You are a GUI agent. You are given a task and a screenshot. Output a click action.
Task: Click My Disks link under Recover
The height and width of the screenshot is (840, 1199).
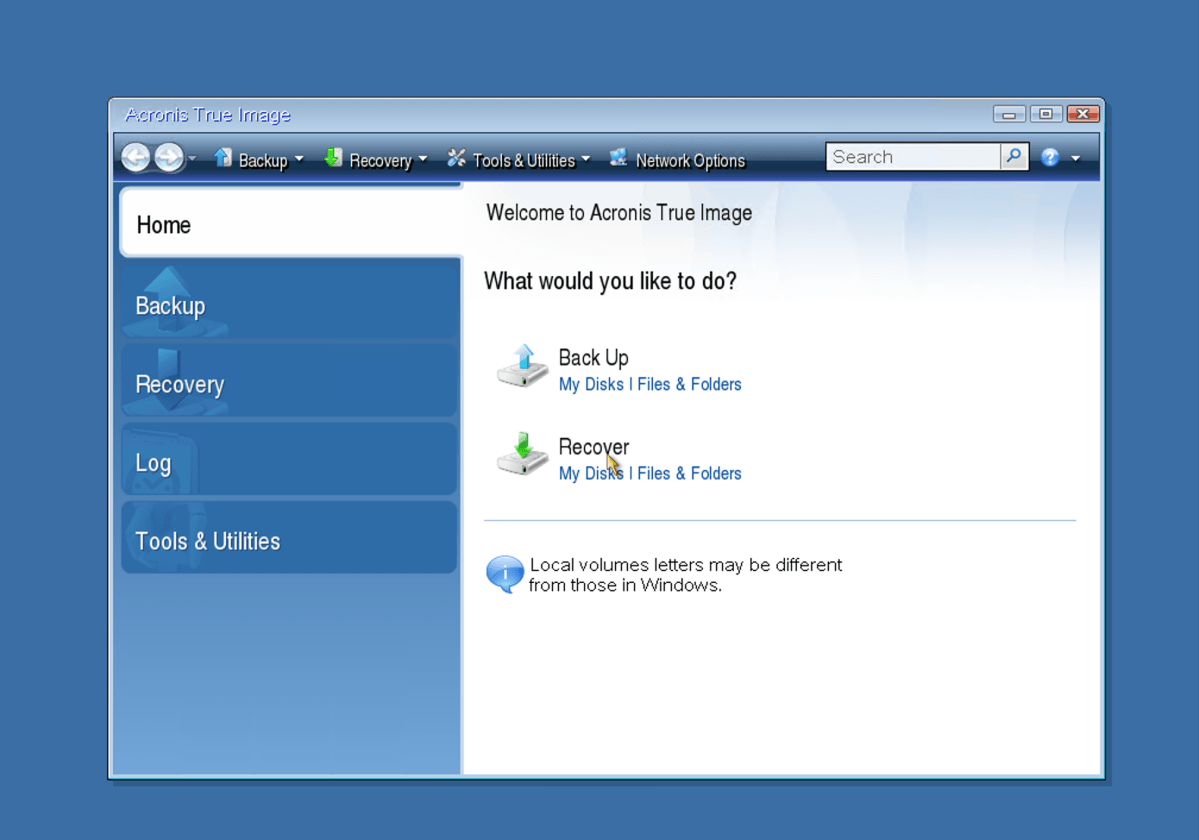[x=591, y=474]
